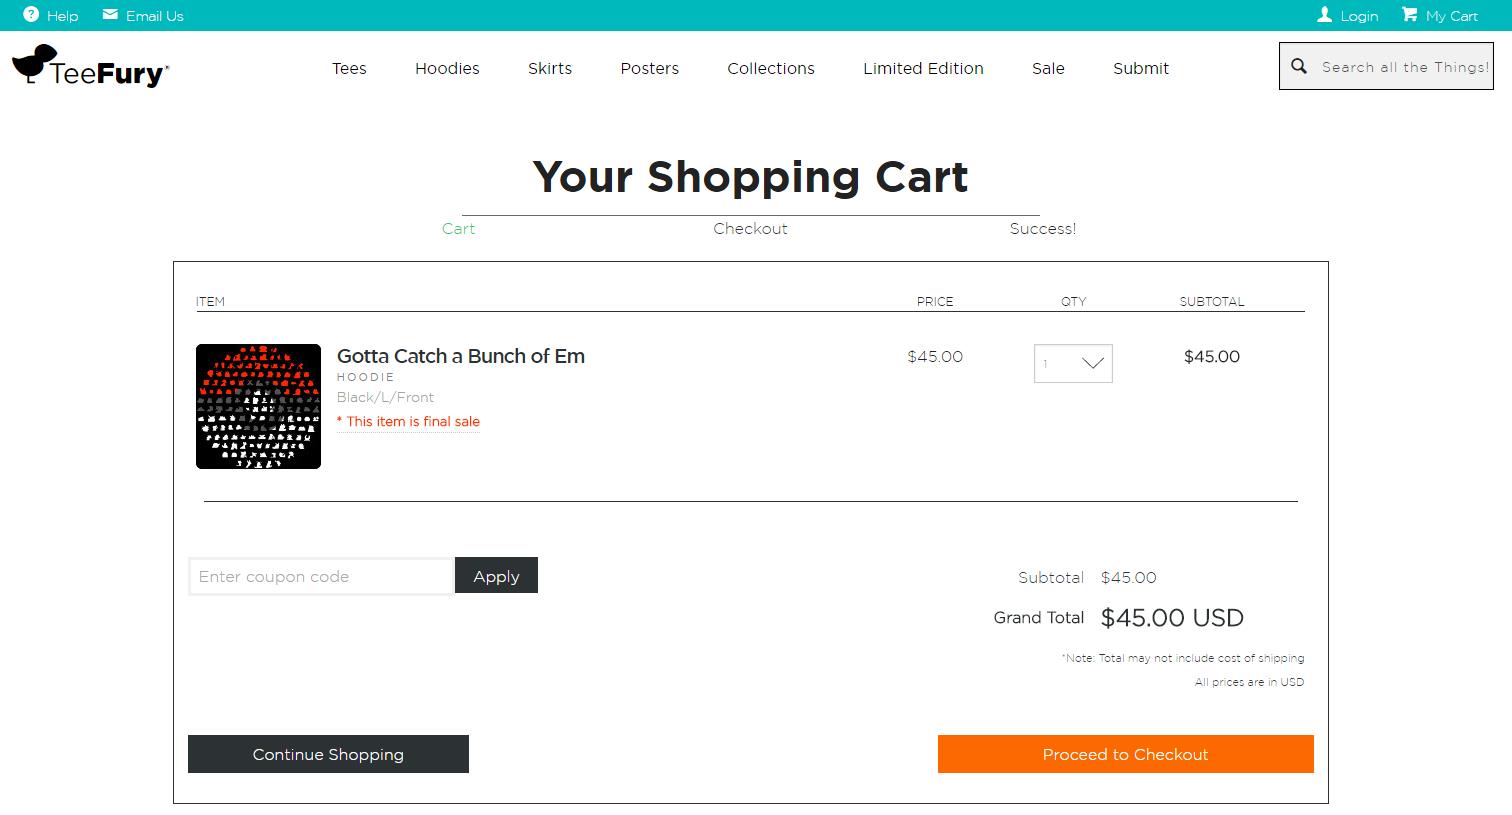
Task: Click Continue Shopping
Action: point(328,754)
